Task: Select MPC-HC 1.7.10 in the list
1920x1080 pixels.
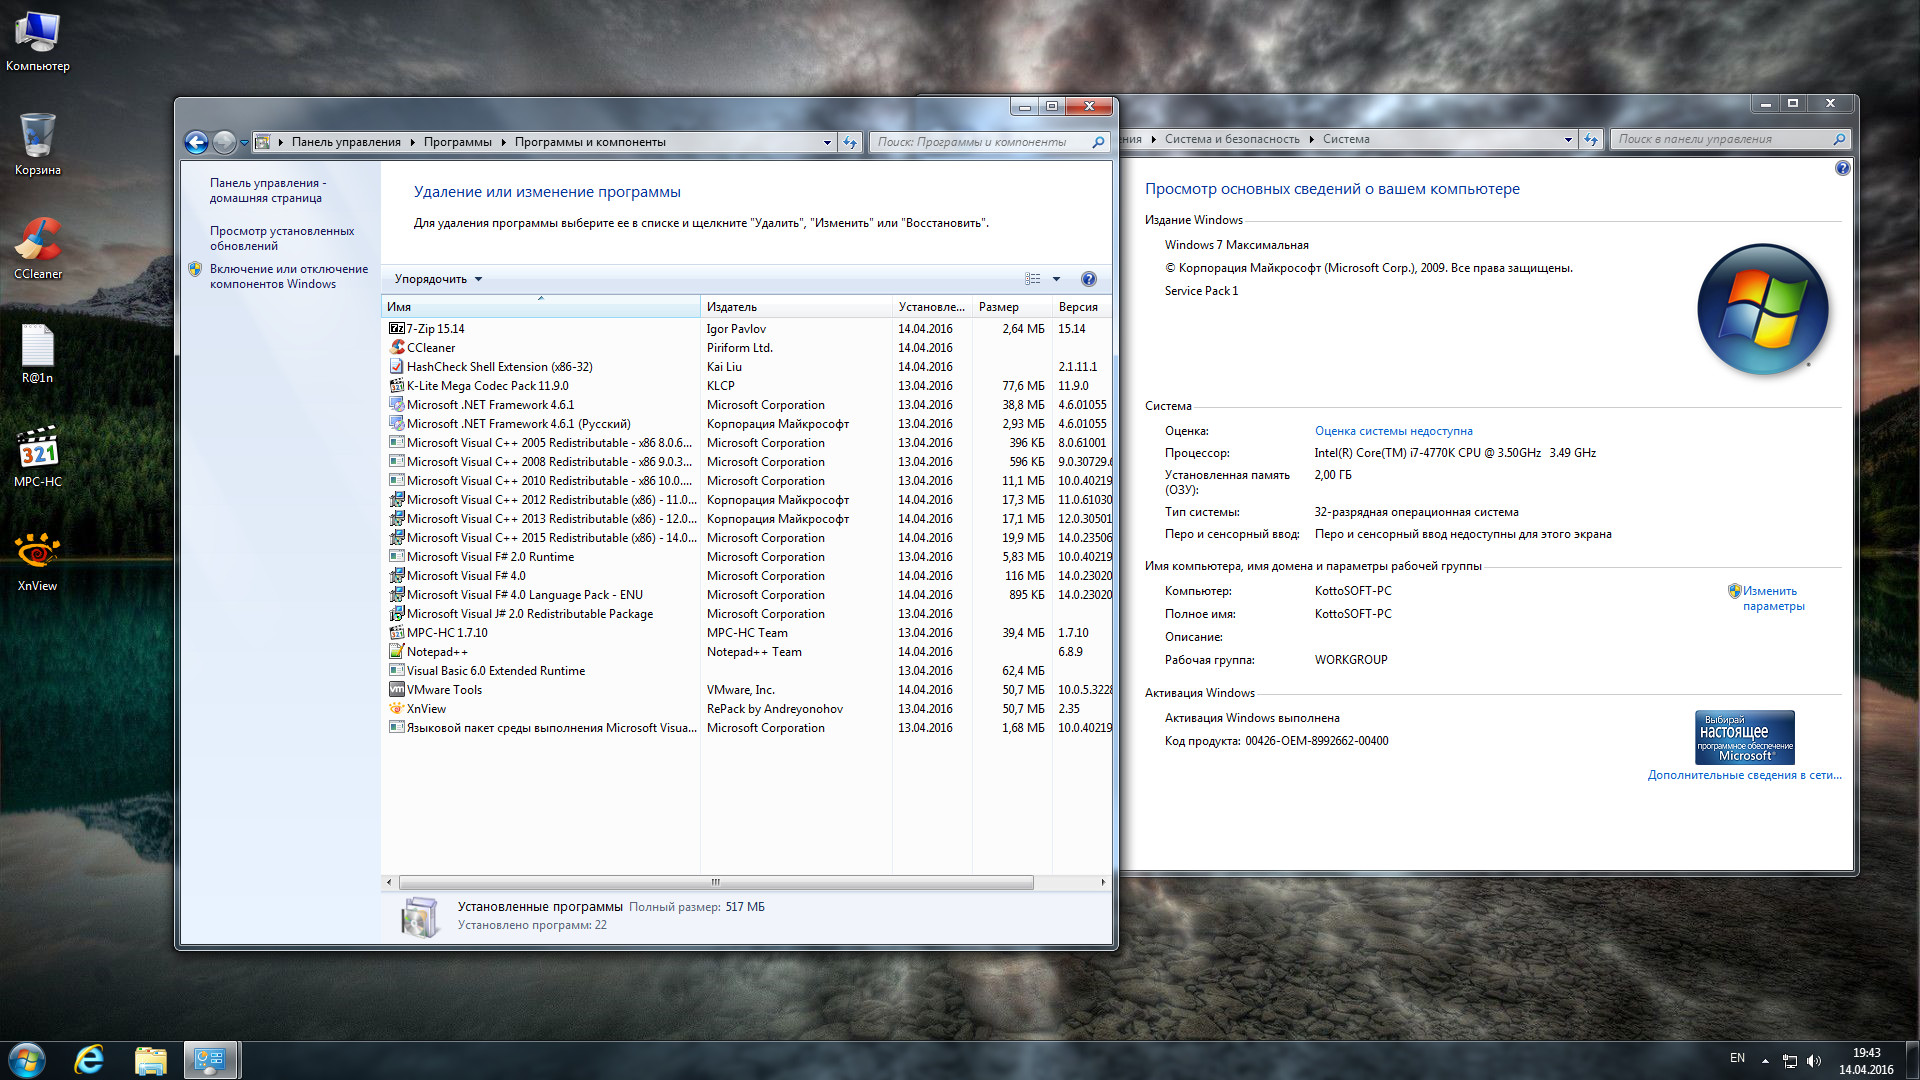Action: 748,632
